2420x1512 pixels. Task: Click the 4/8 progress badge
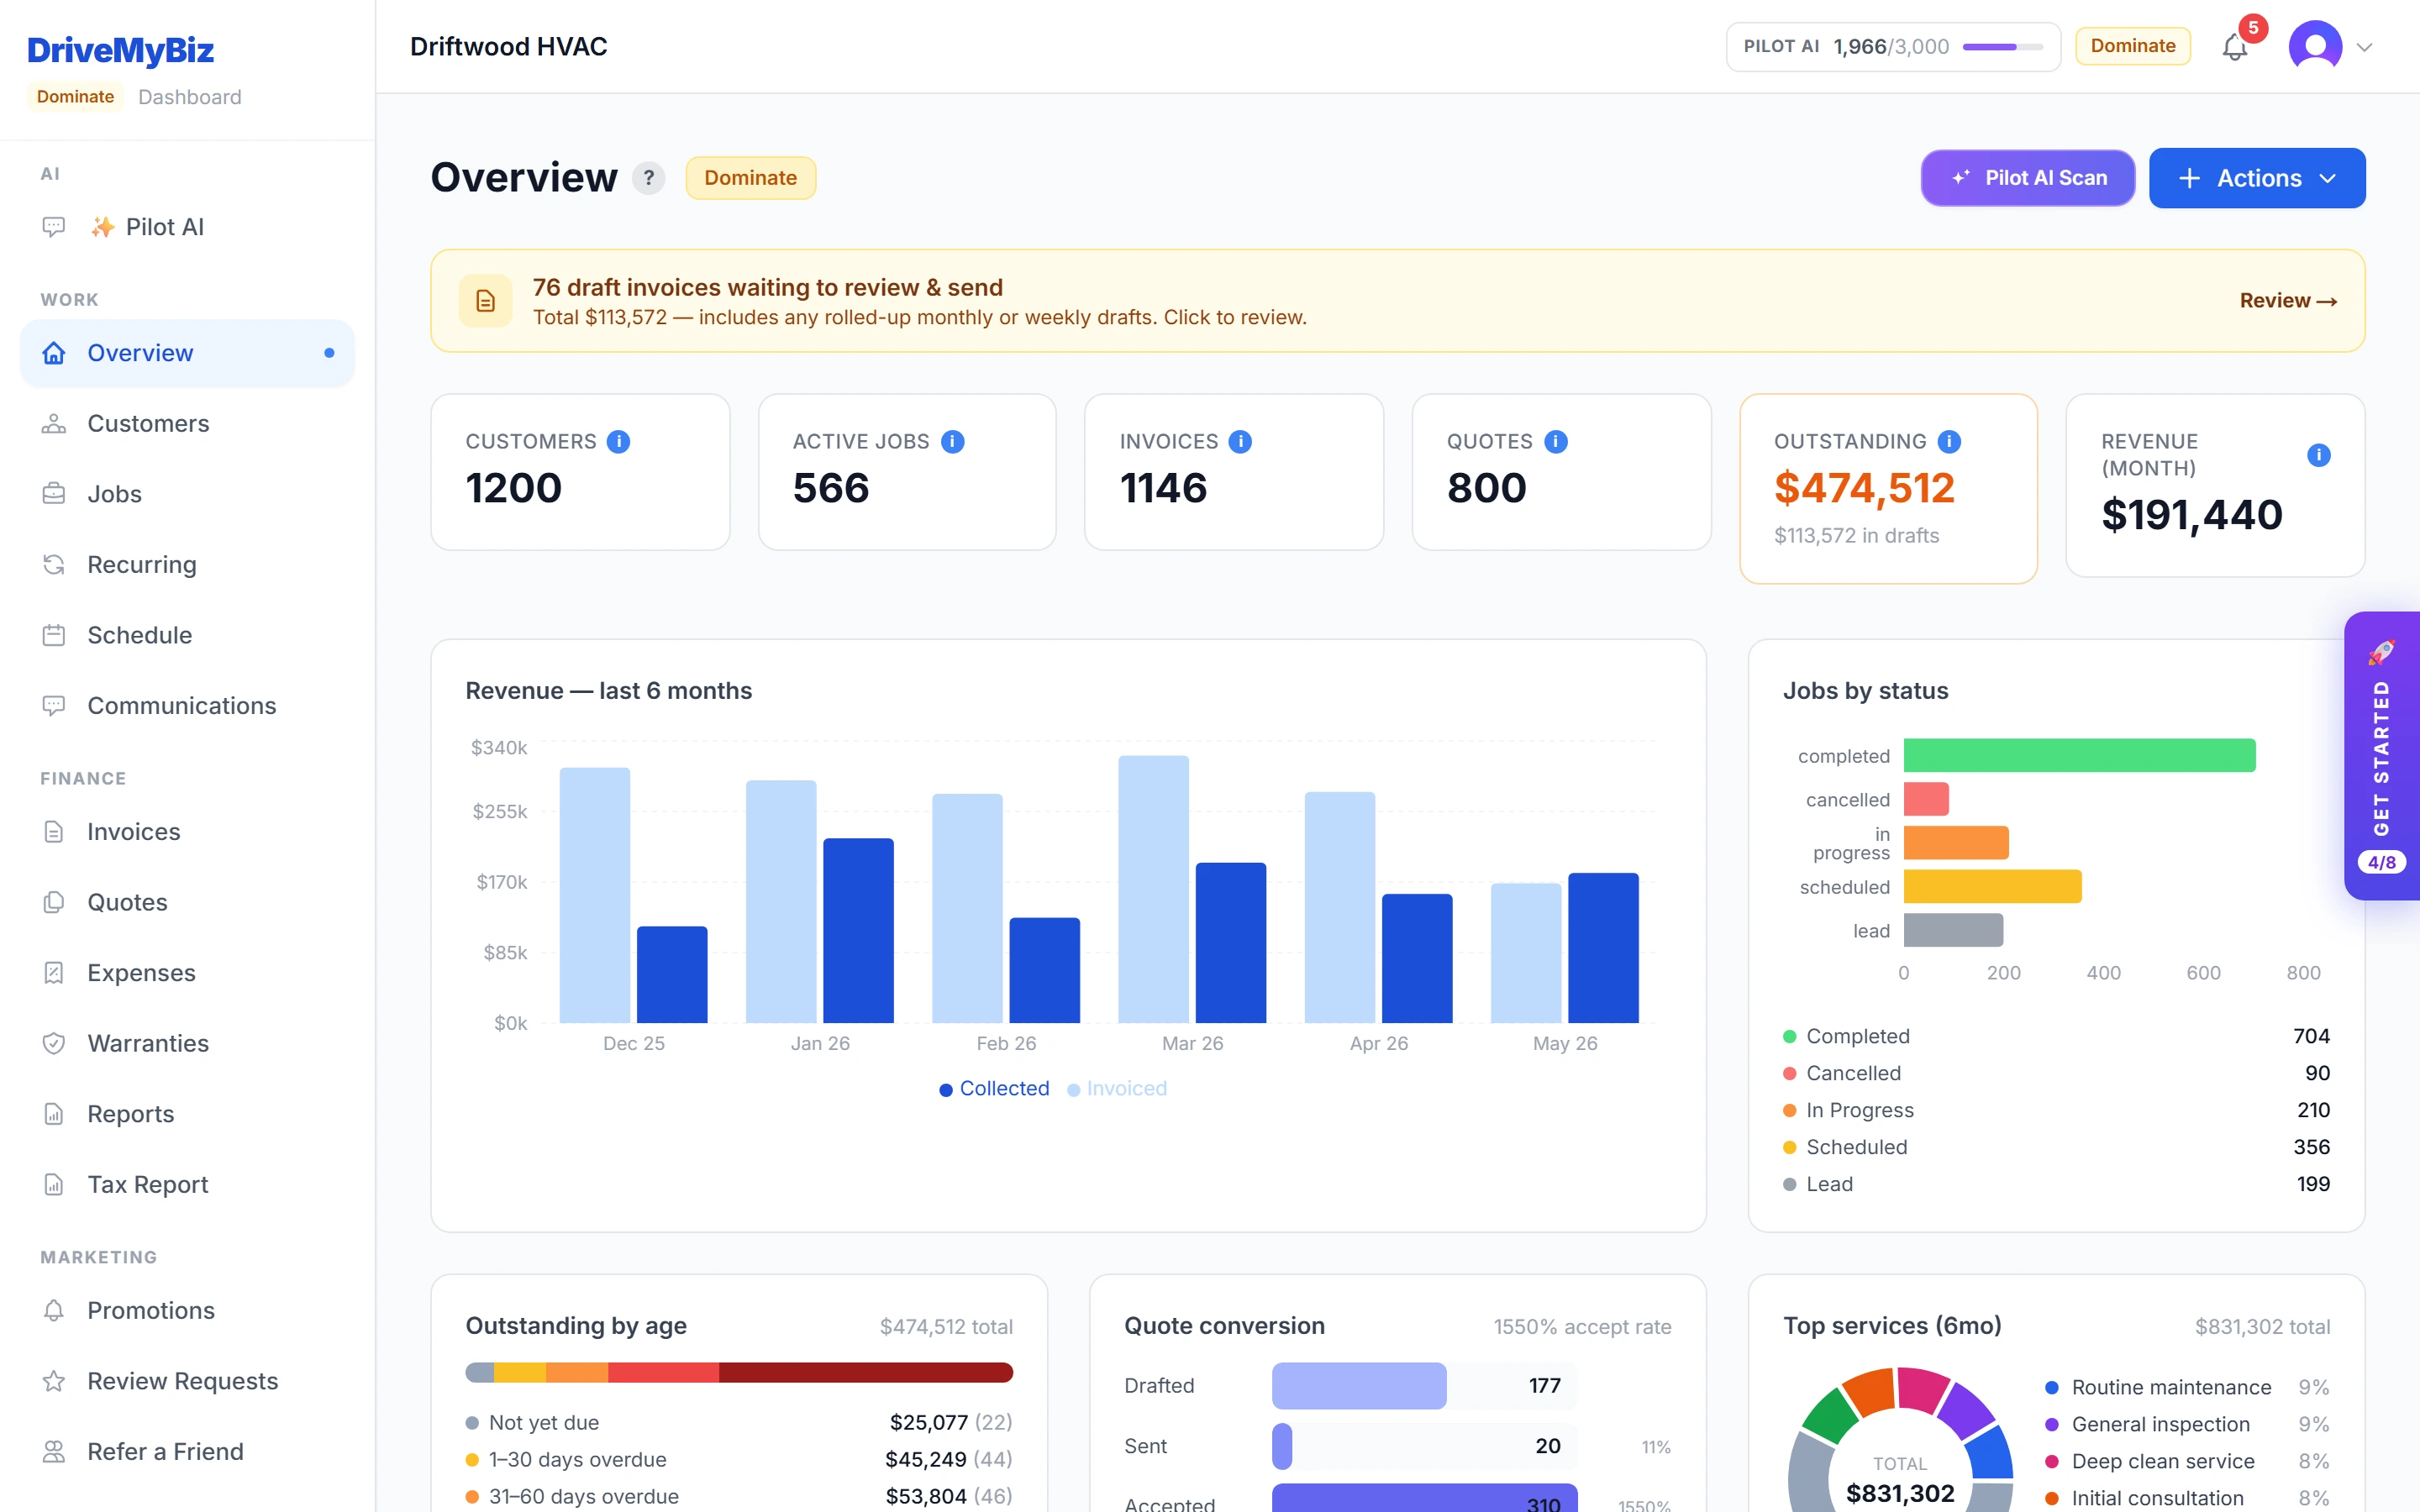click(x=2382, y=862)
